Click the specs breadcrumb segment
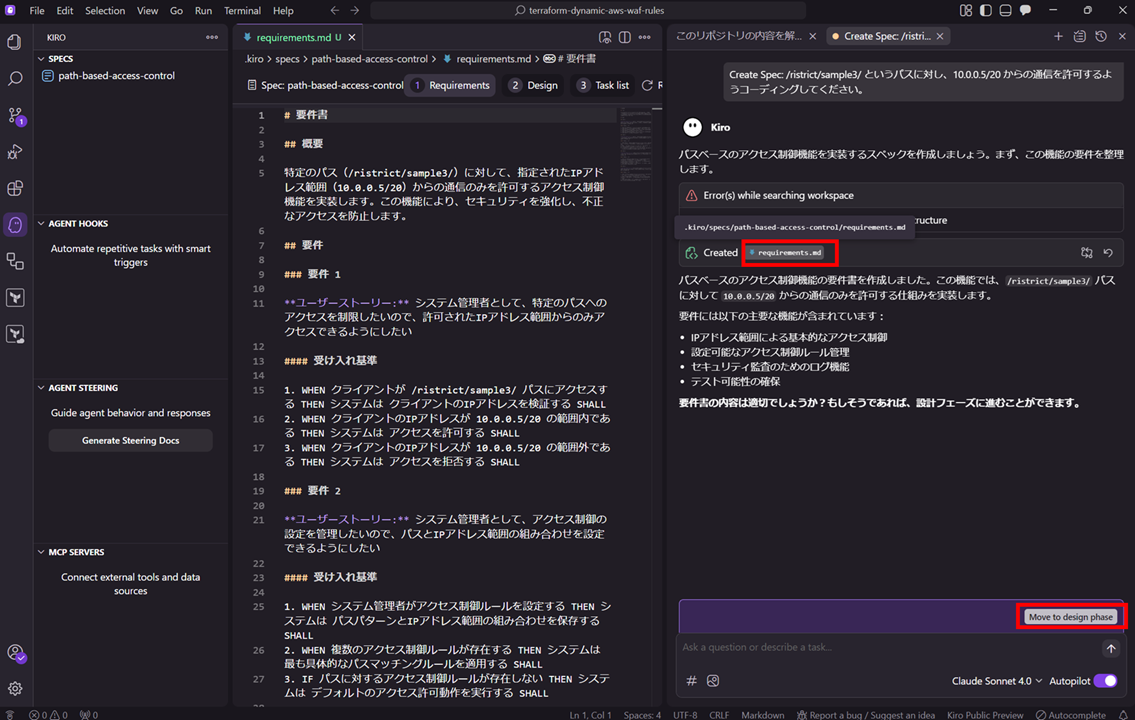The image size is (1135, 720). (287, 59)
